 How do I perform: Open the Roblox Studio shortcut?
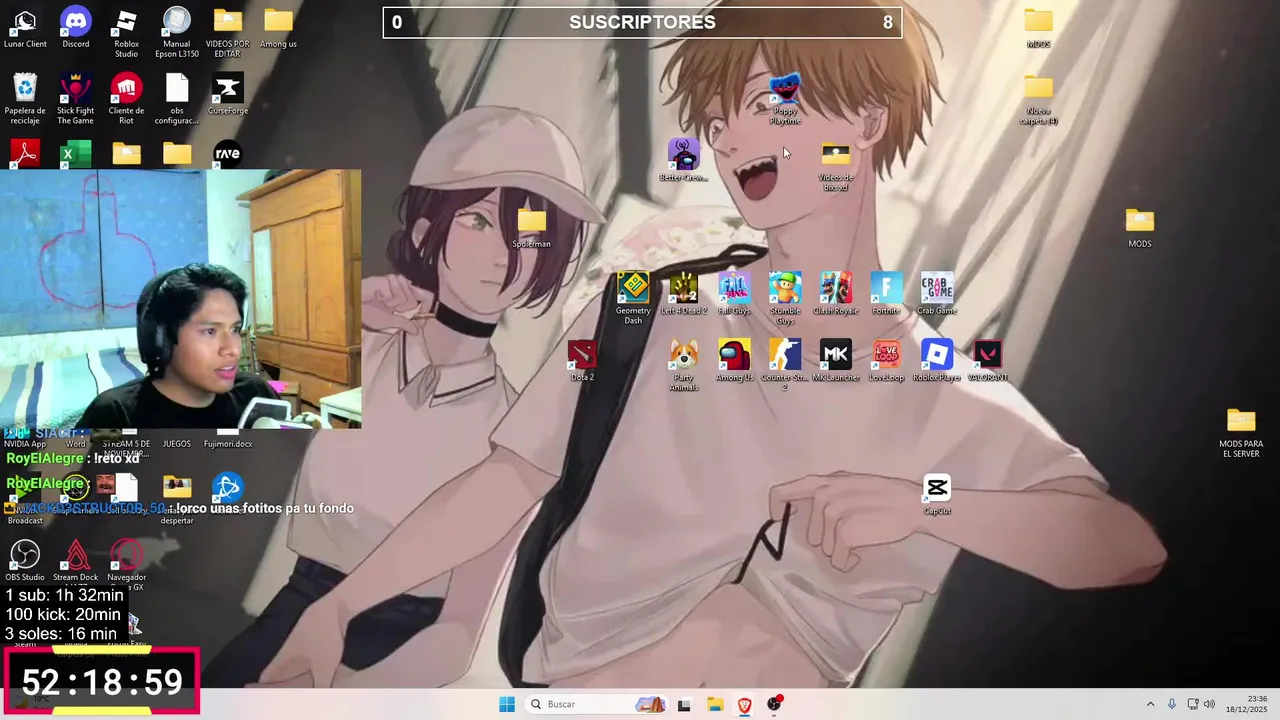pos(126,33)
